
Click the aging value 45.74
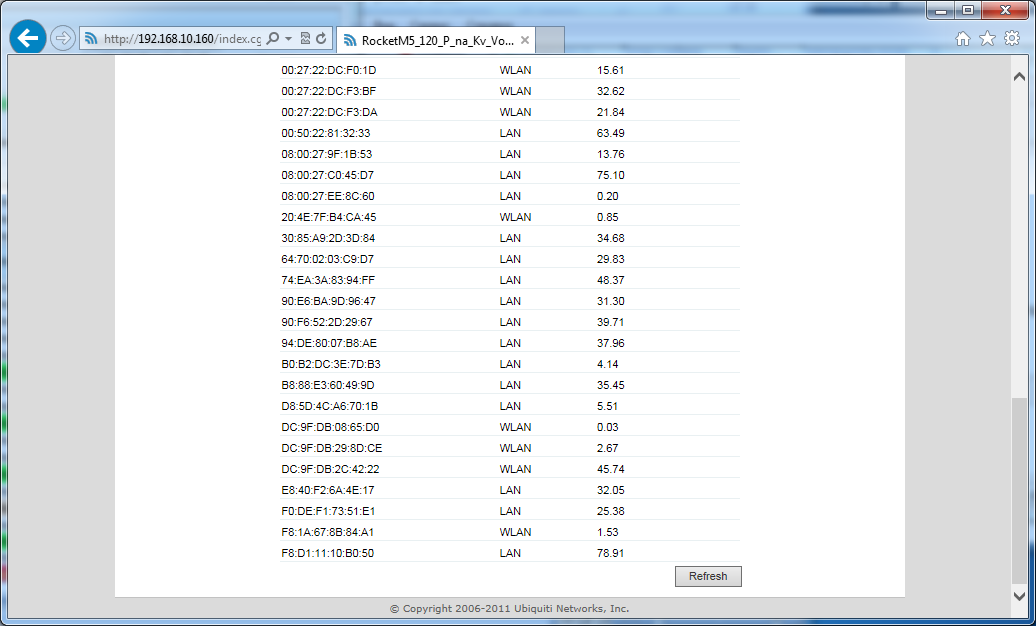point(610,469)
